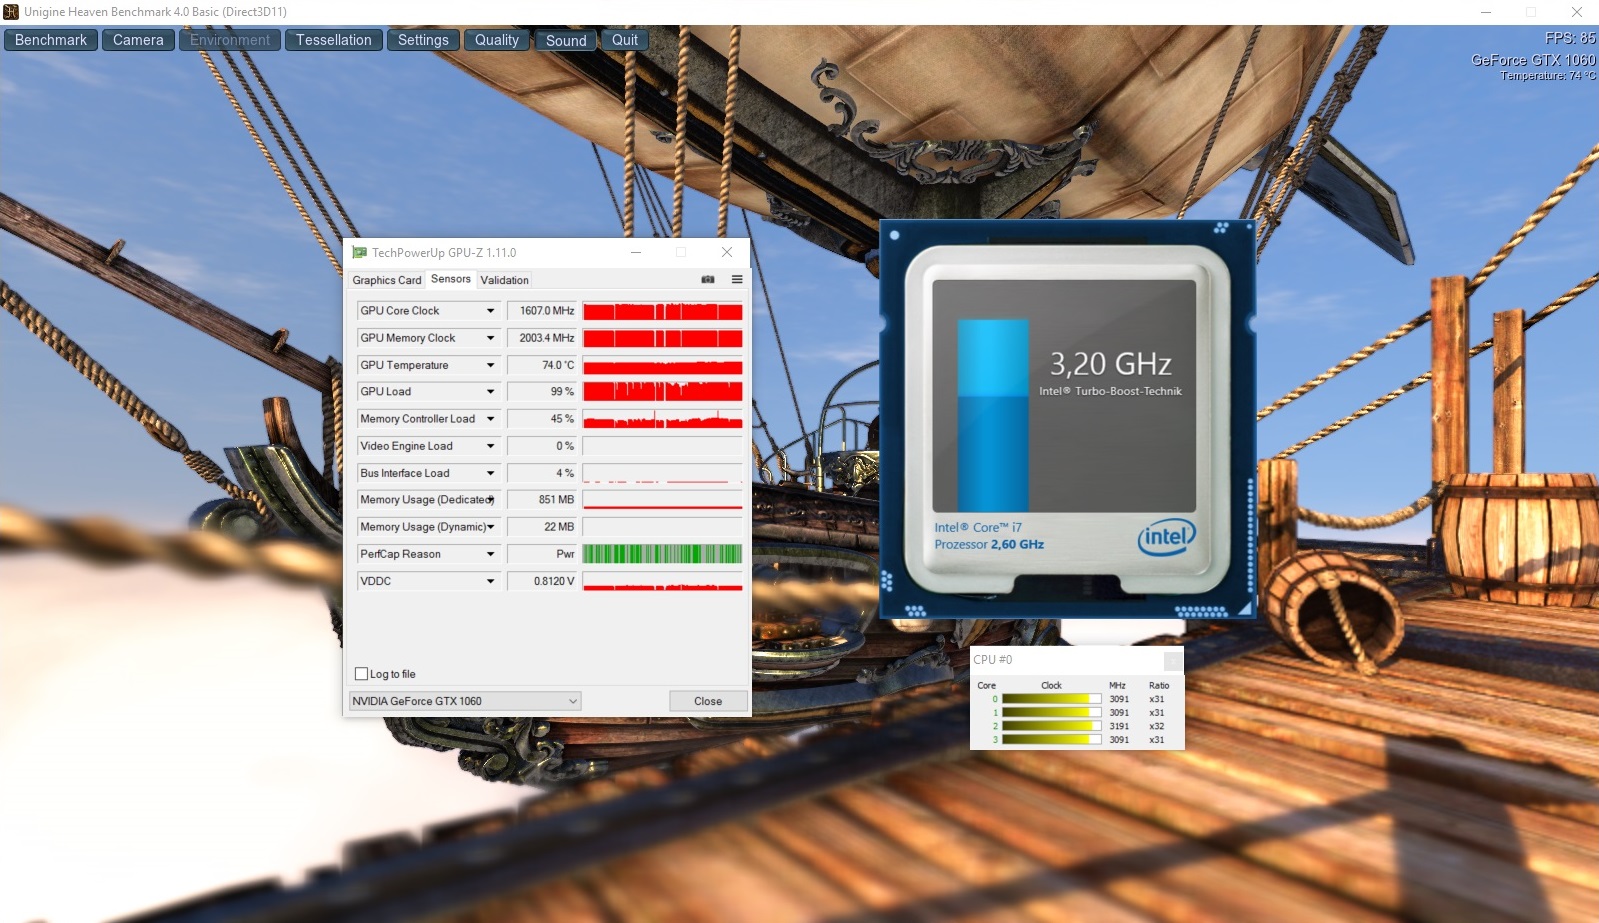Click the FPS: 85 counter

(x=1570, y=38)
